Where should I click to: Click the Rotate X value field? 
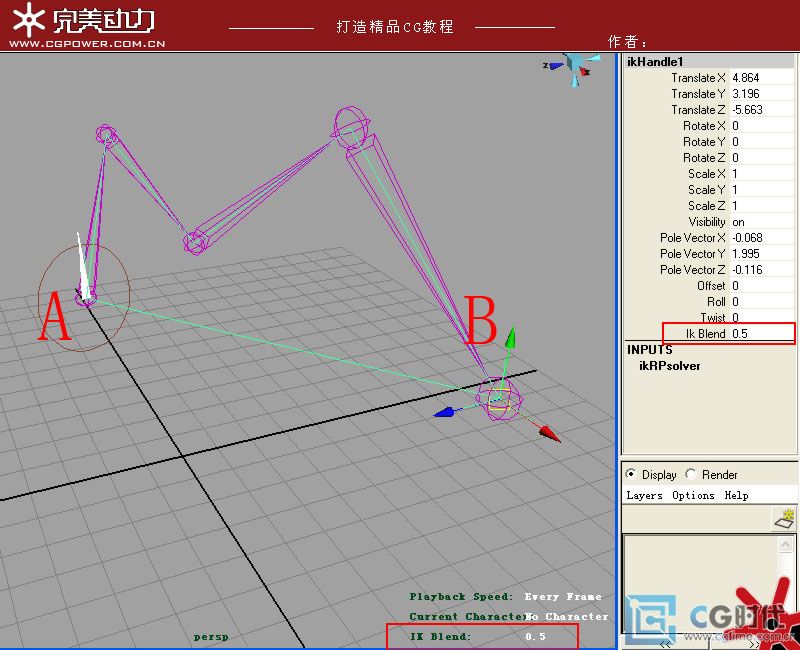[x=762, y=126]
